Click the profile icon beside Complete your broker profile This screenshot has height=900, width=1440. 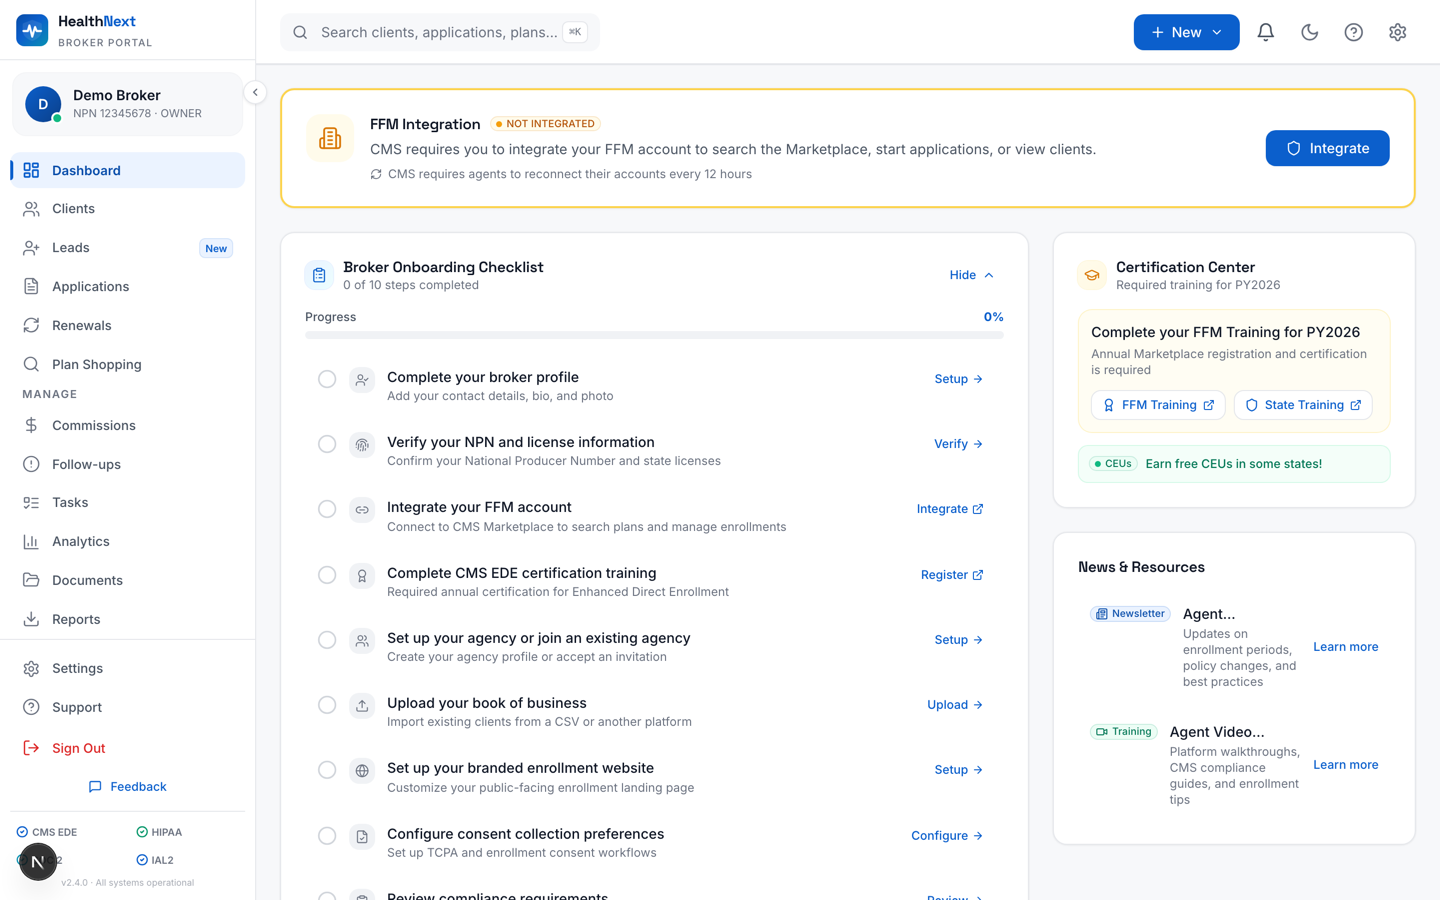[362, 379]
